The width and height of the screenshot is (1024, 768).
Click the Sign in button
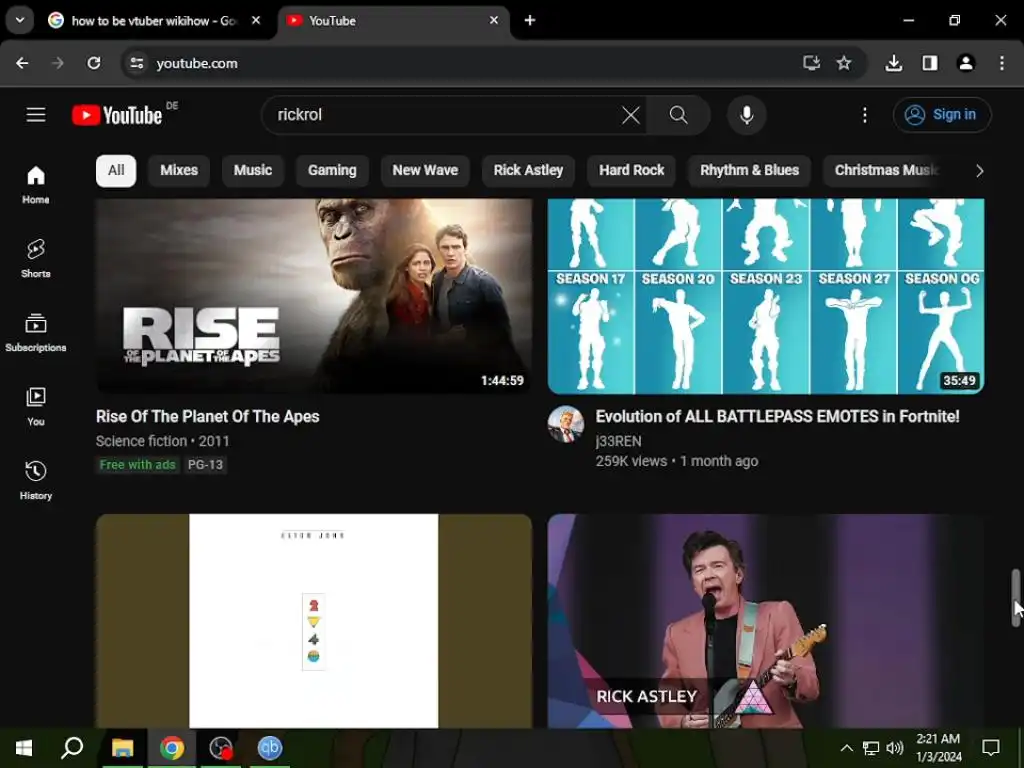pos(942,115)
